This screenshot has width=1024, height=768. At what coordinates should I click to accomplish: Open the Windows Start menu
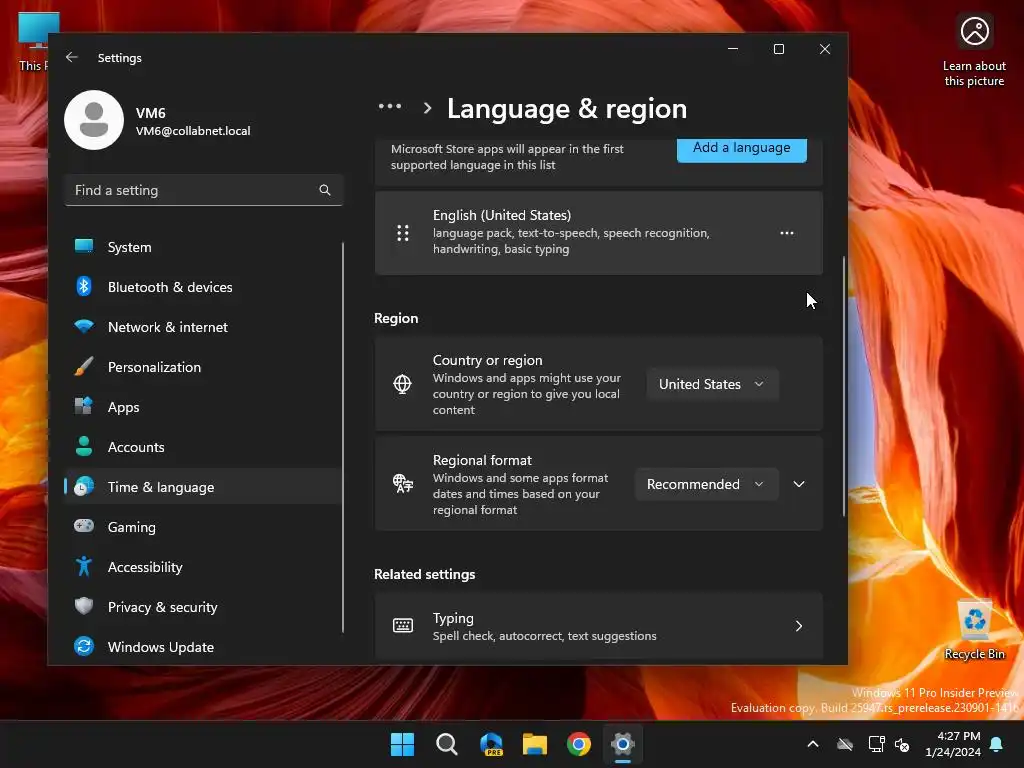tap(402, 744)
